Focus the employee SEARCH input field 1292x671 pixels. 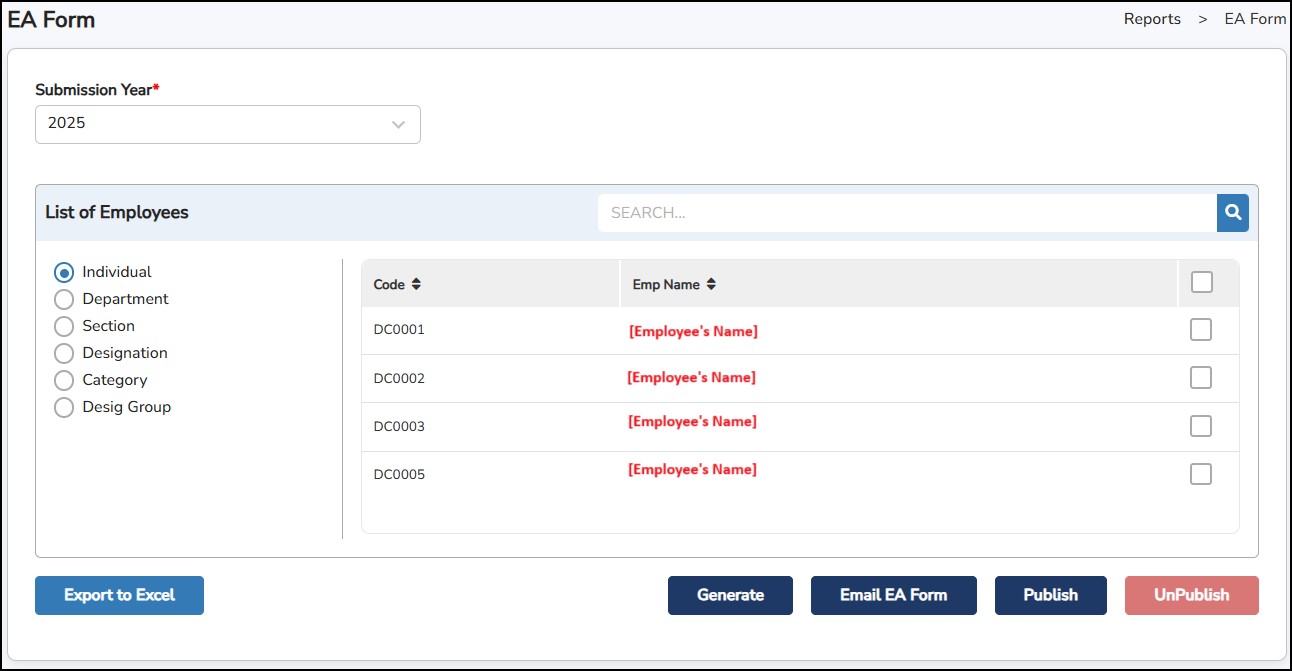tap(906, 212)
